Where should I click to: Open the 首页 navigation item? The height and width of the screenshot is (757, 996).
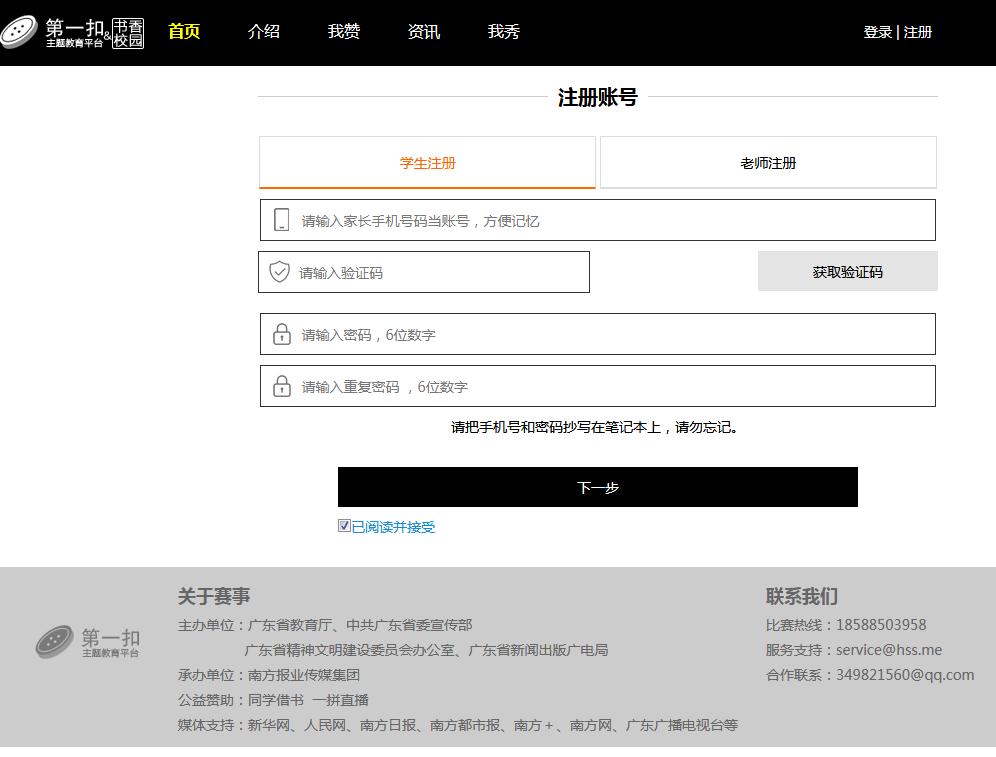pos(184,32)
